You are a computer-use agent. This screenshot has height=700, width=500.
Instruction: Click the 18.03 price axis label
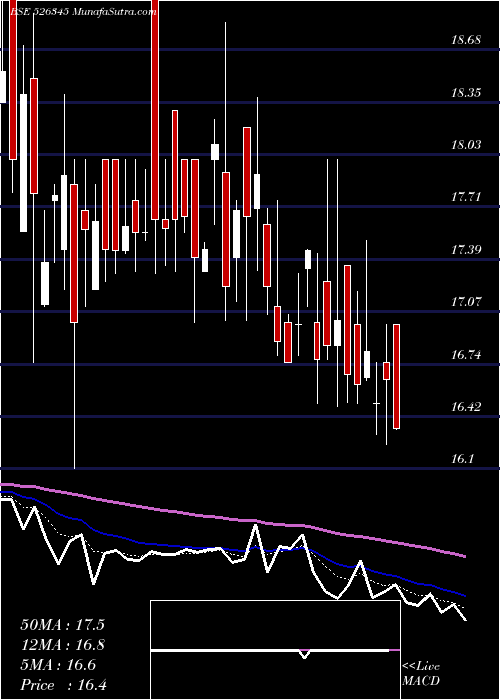(466, 145)
